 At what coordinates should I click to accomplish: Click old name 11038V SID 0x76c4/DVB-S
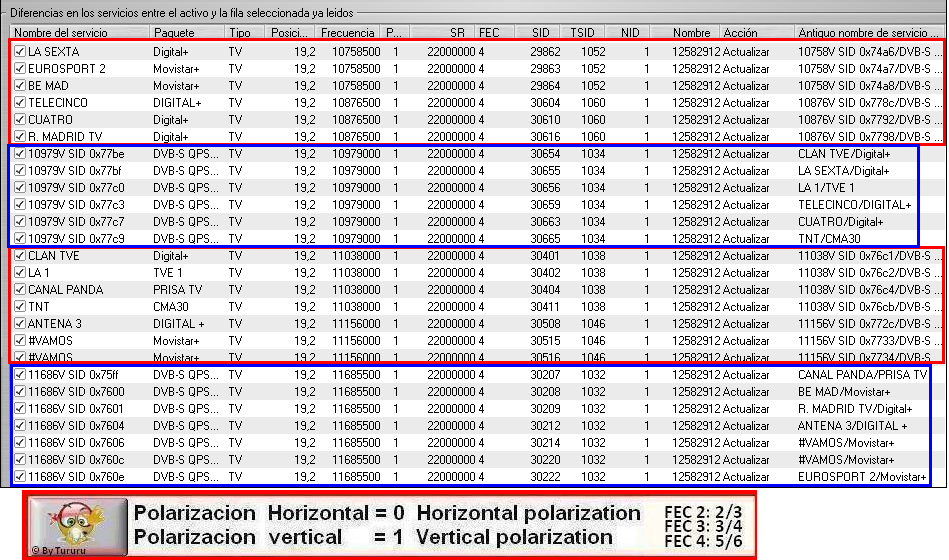pyautogui.click(x=870, y=289)
